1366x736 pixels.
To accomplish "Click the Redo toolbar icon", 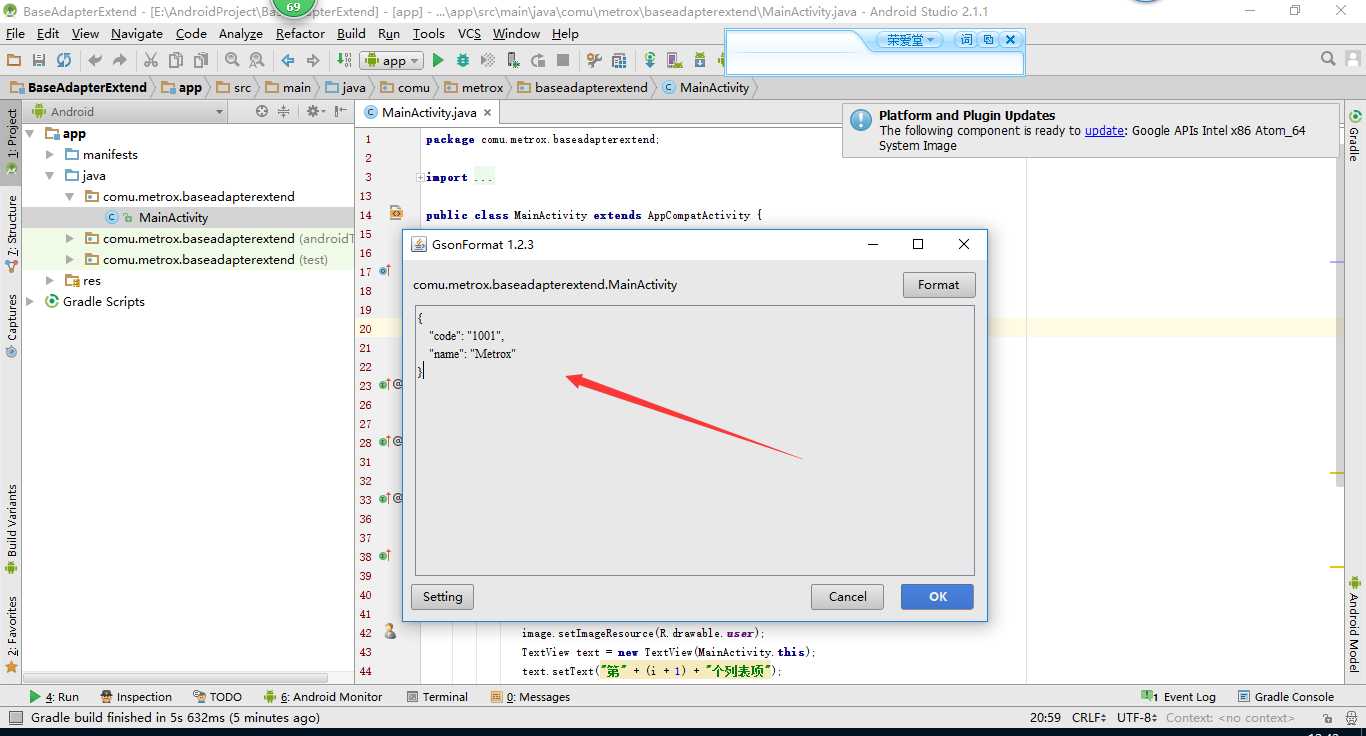I will 120,60.
